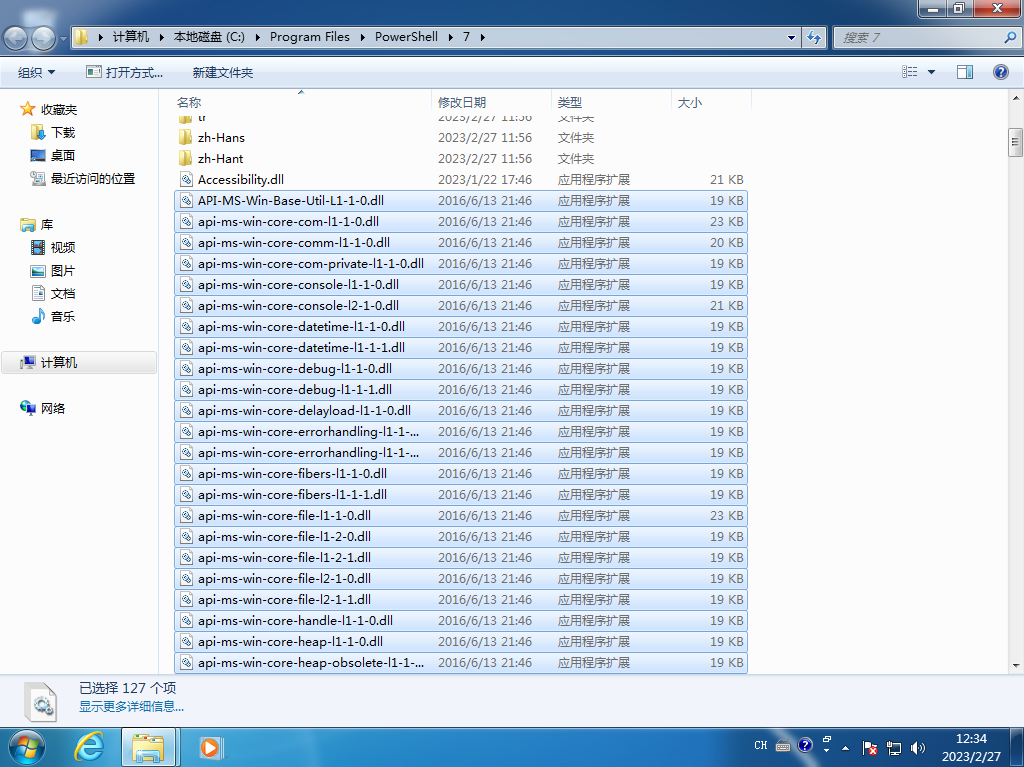Click the Open With toolbar button
This screenshot has height=767, width=1024.
coord(125,73)
